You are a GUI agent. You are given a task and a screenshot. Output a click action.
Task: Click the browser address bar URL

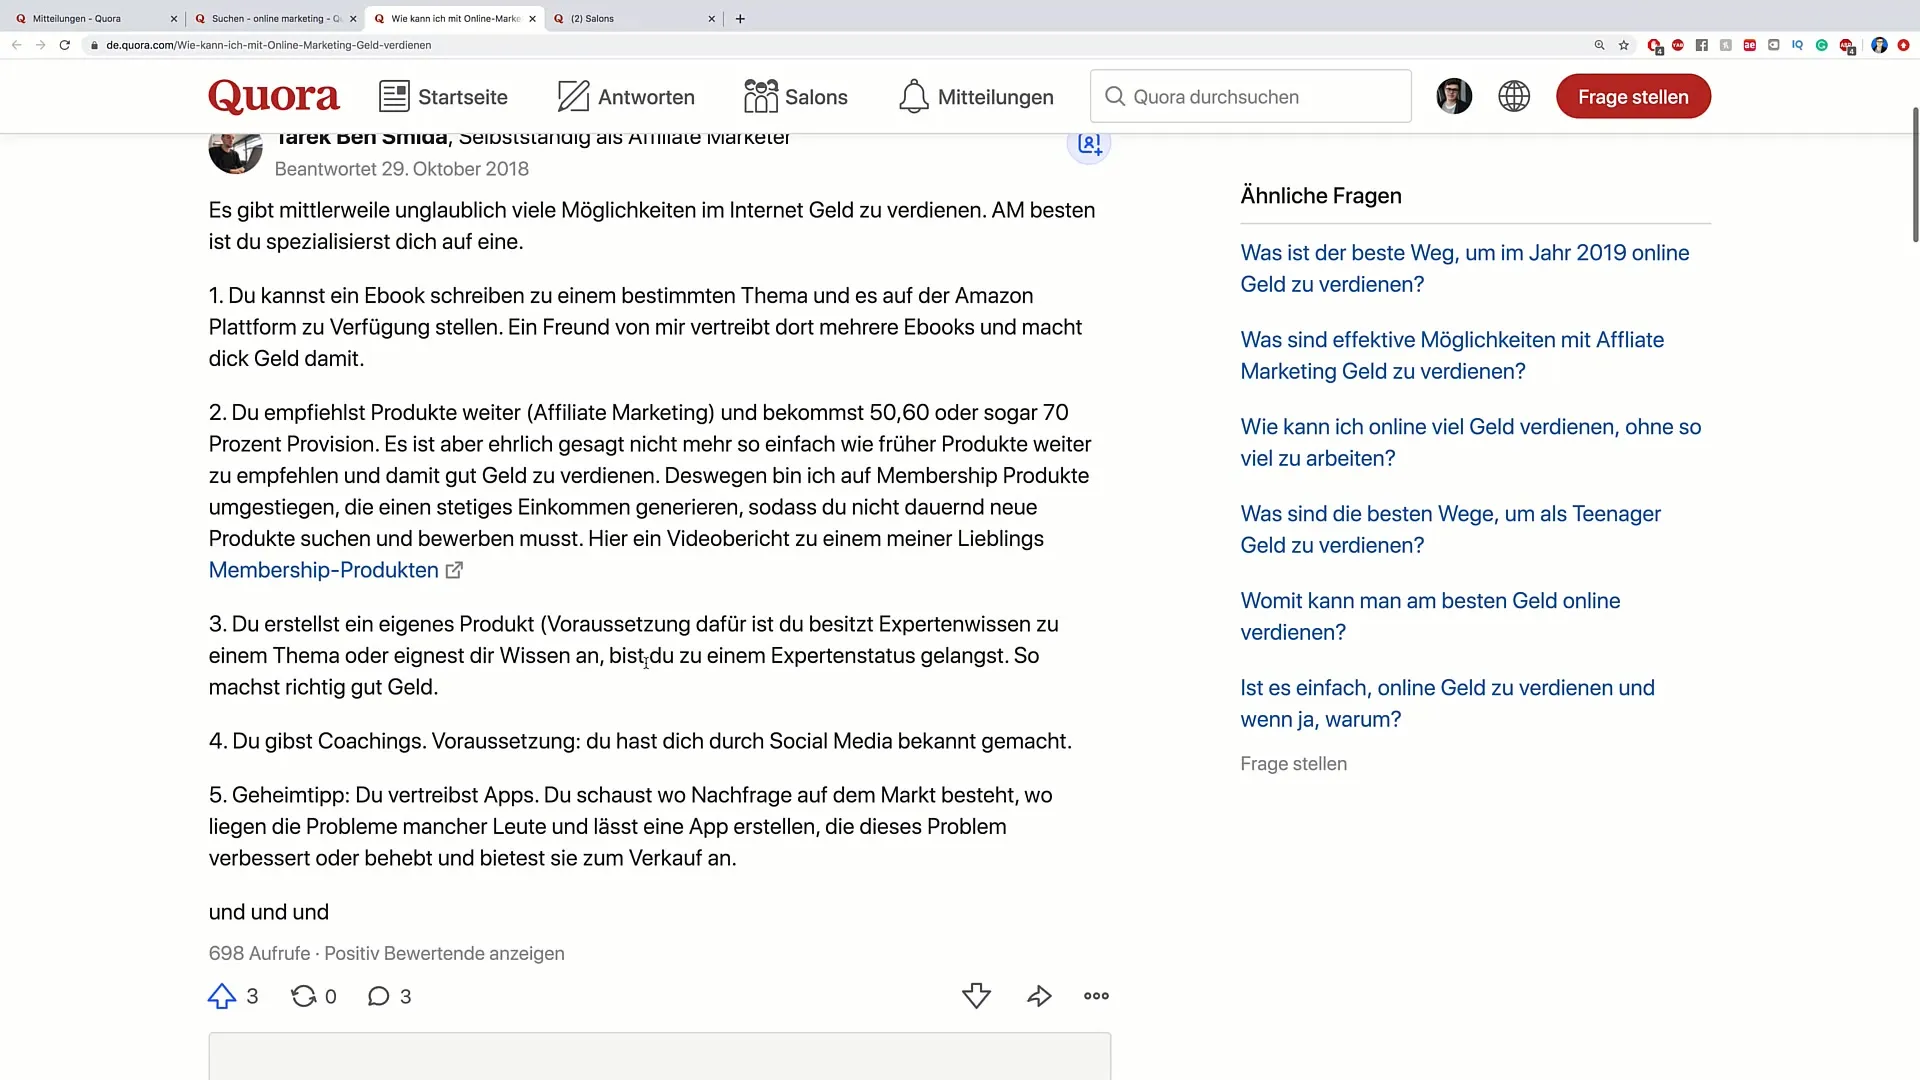[x=268, y=45]
